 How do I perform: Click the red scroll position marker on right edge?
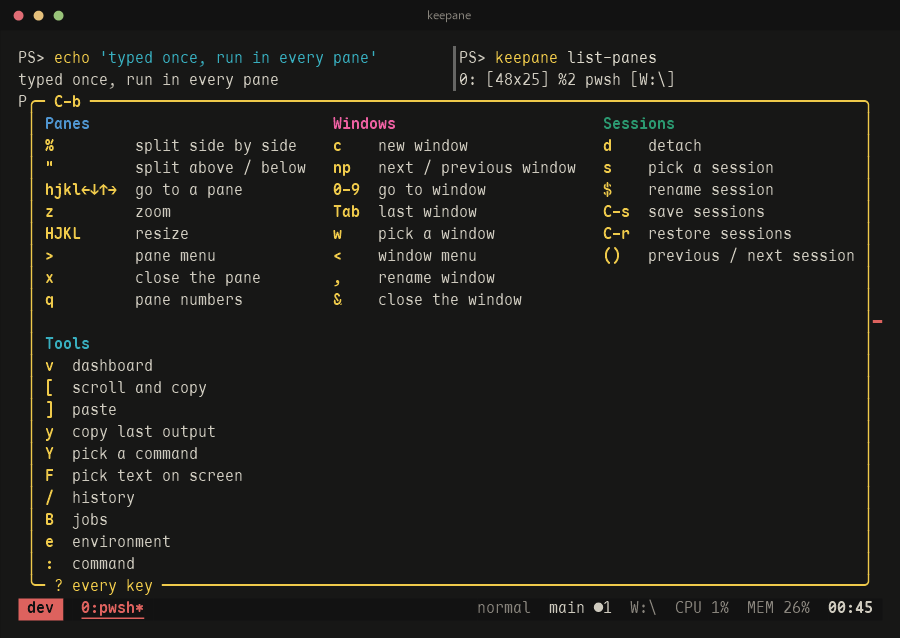coord(877,322)
